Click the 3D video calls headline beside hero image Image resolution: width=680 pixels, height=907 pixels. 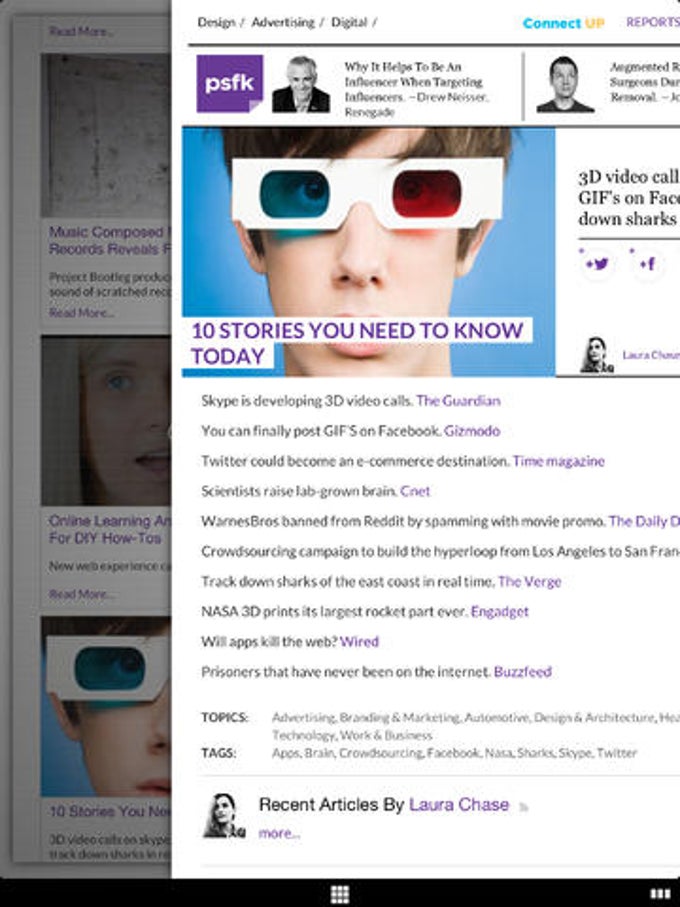[x=629, y=198]
